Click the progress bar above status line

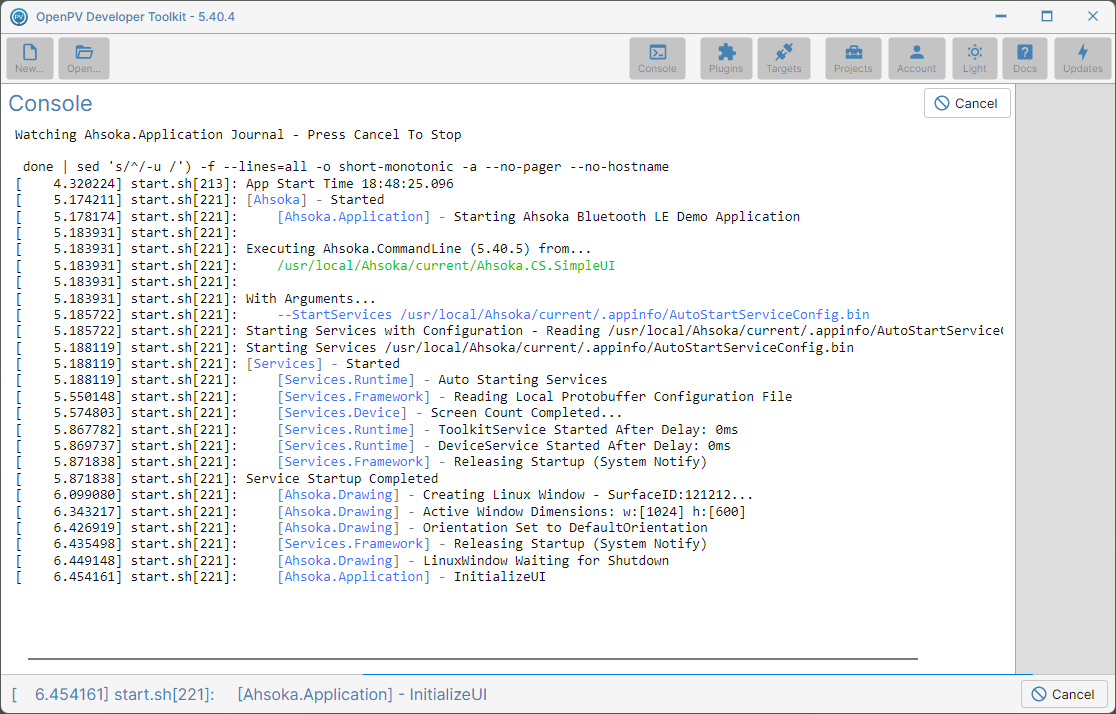pyautogui.click(x=698, y=673)
